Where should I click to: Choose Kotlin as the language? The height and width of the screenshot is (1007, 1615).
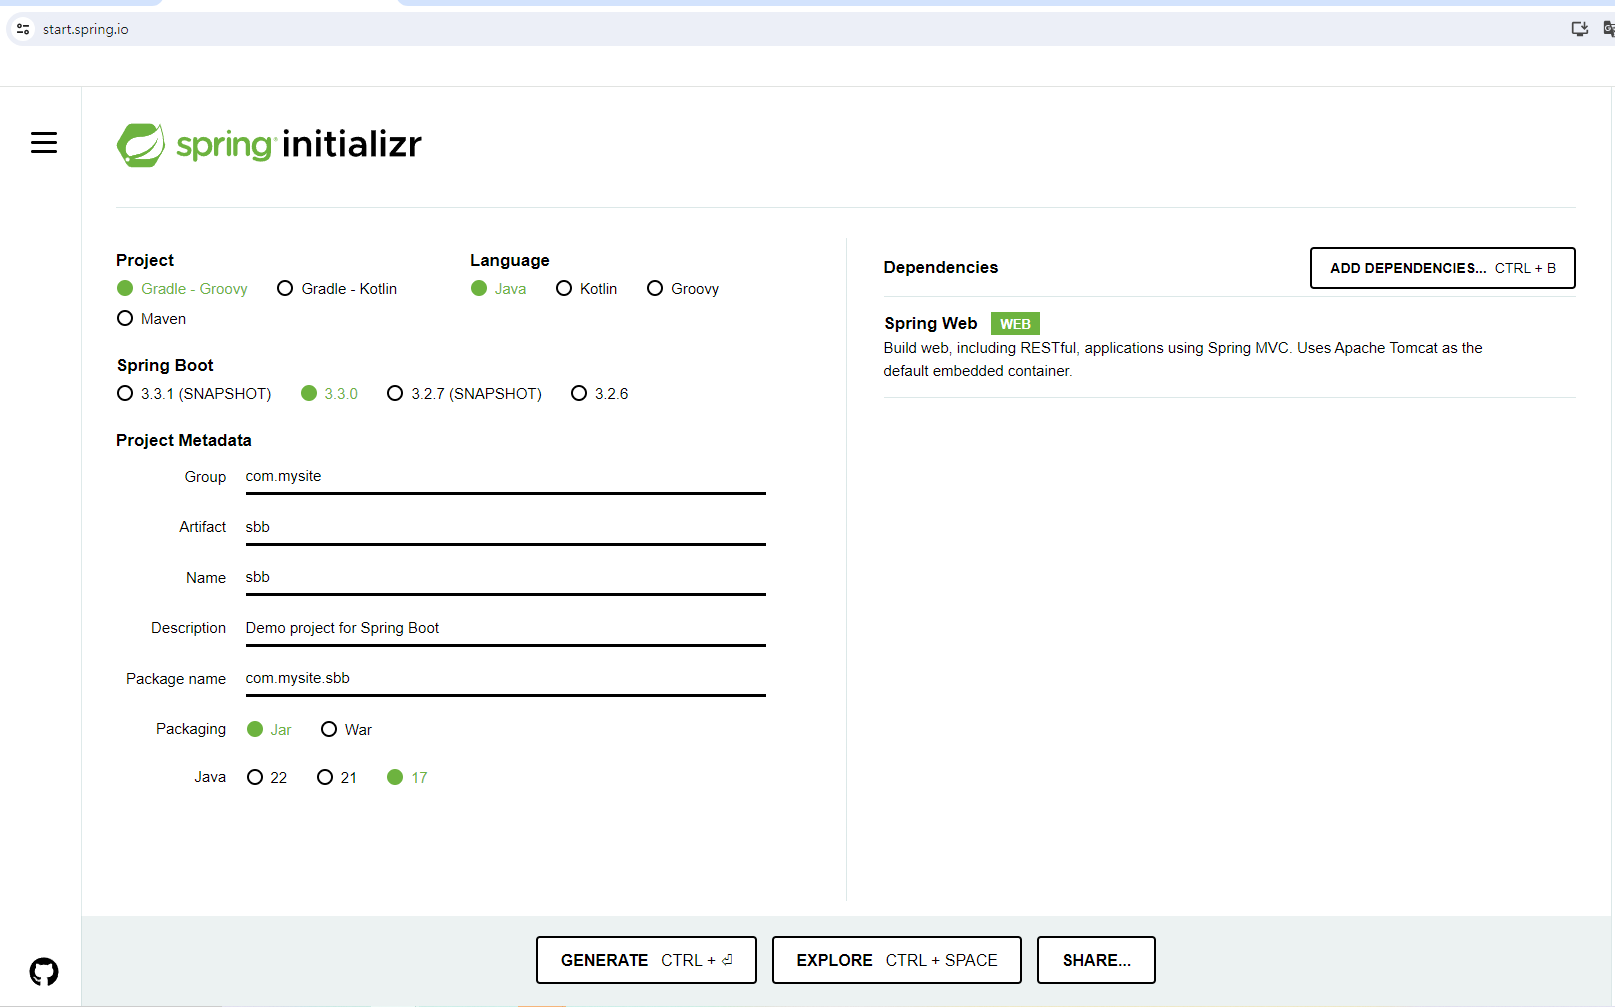[587, 289]
